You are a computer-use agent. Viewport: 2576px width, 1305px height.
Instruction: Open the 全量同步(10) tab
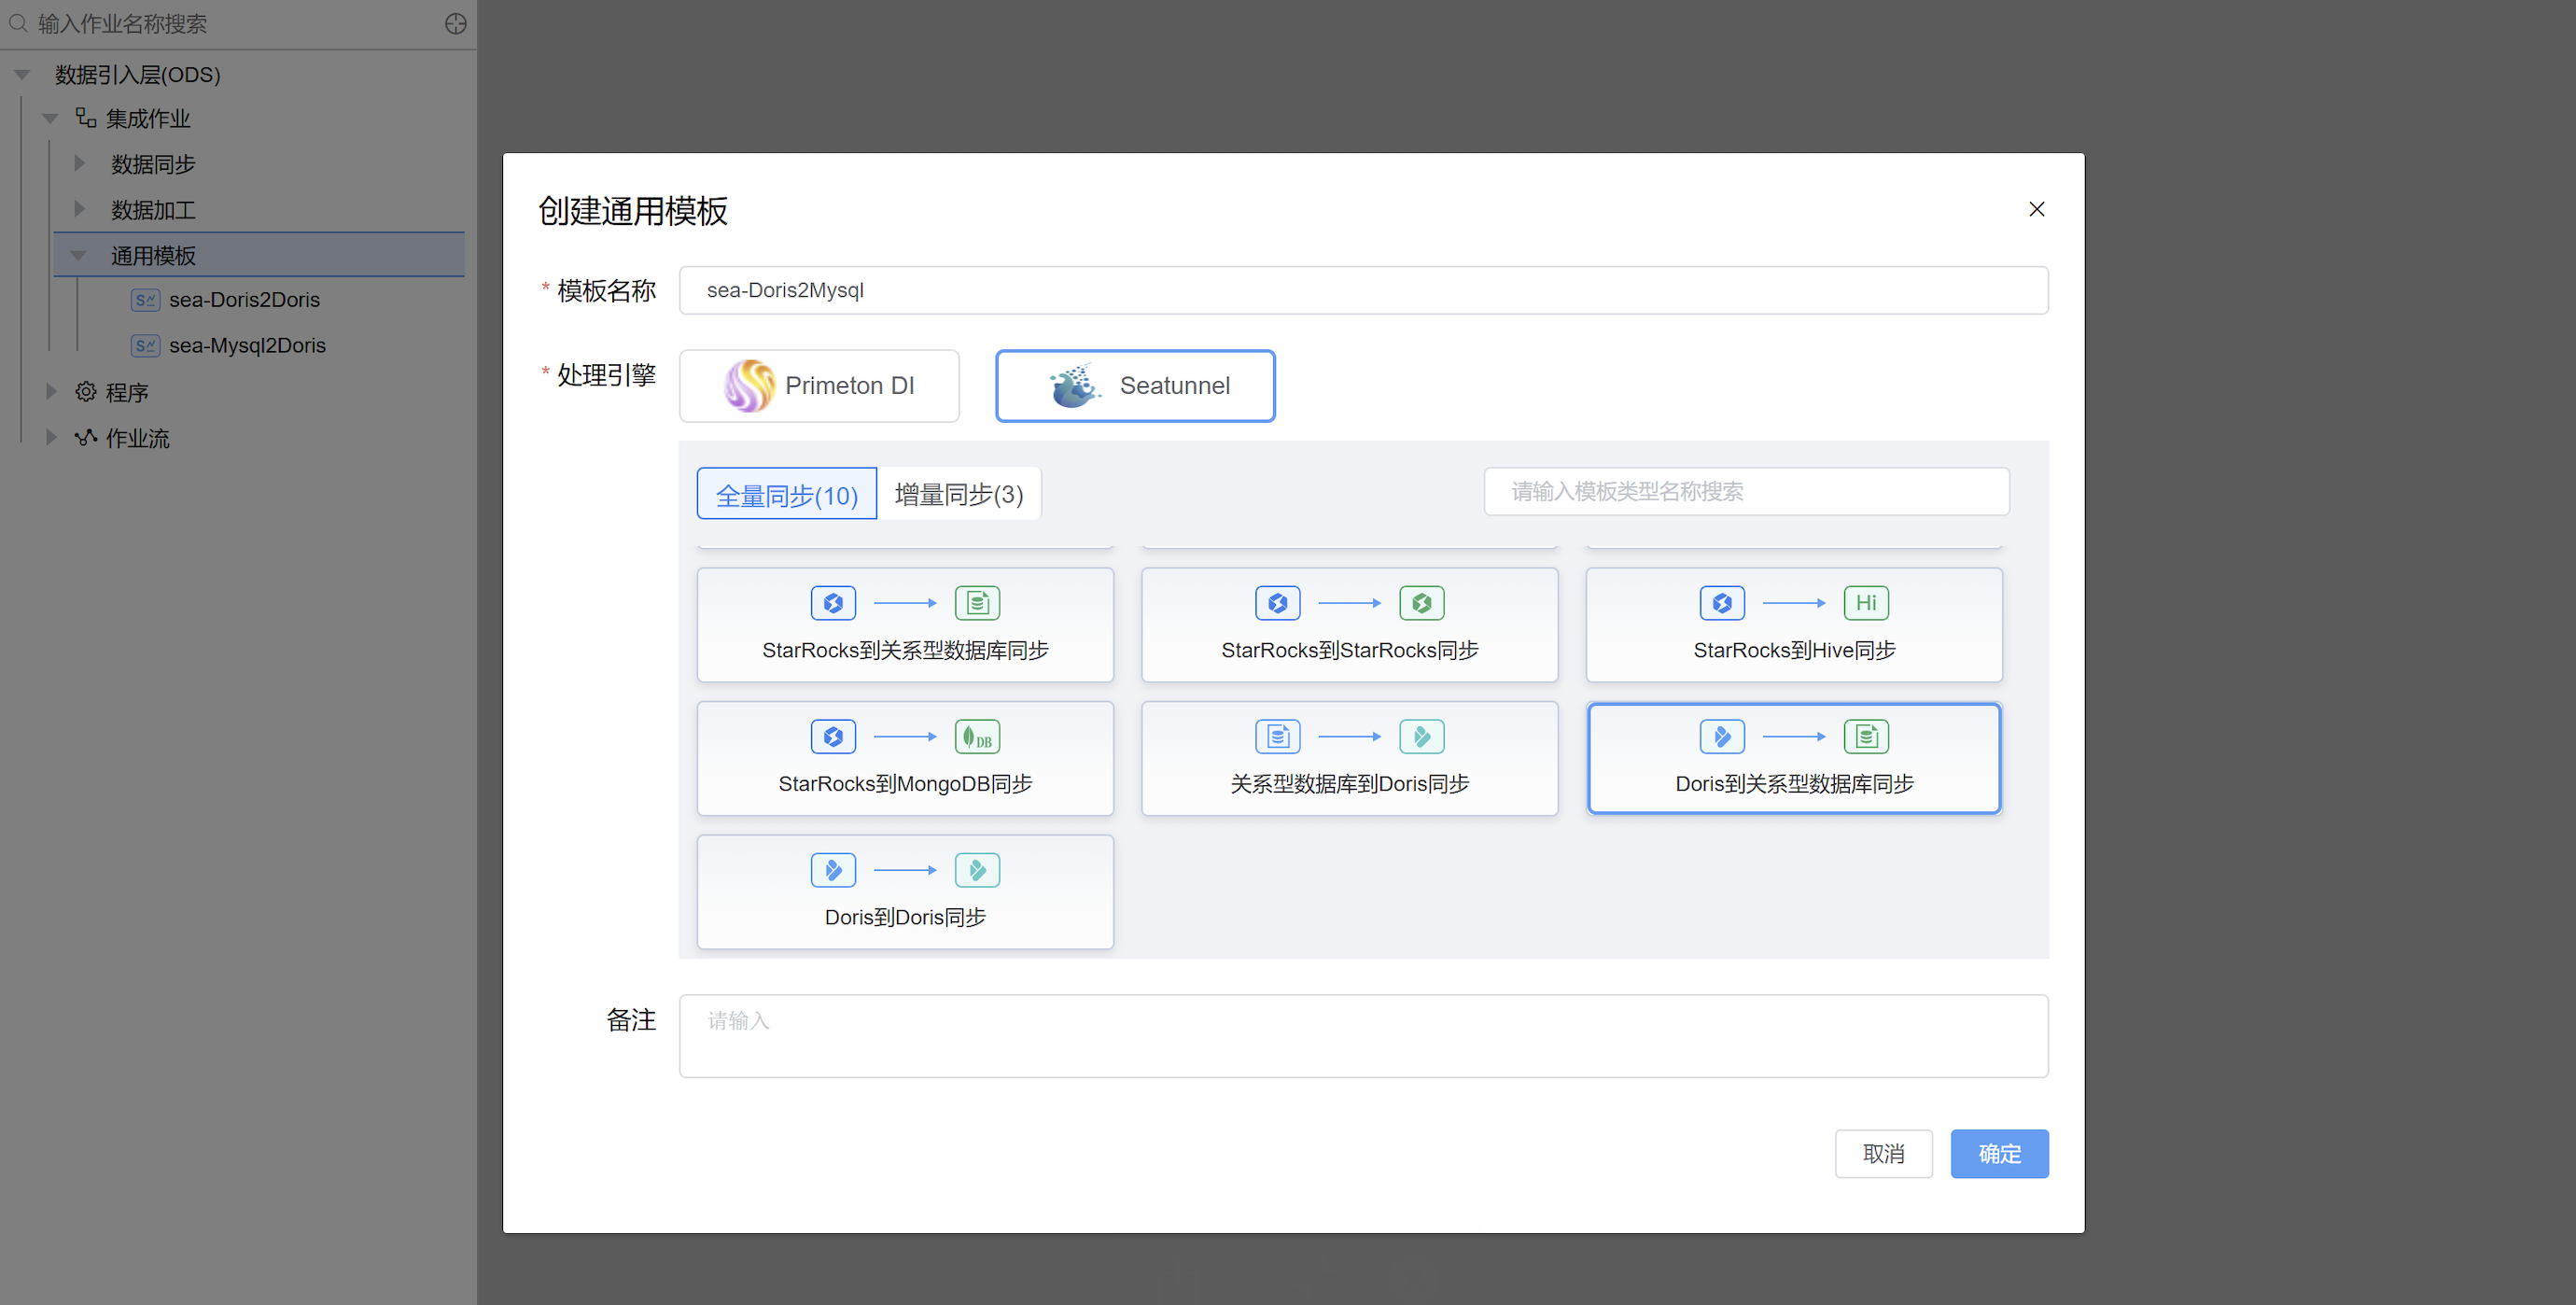point(786,494)
